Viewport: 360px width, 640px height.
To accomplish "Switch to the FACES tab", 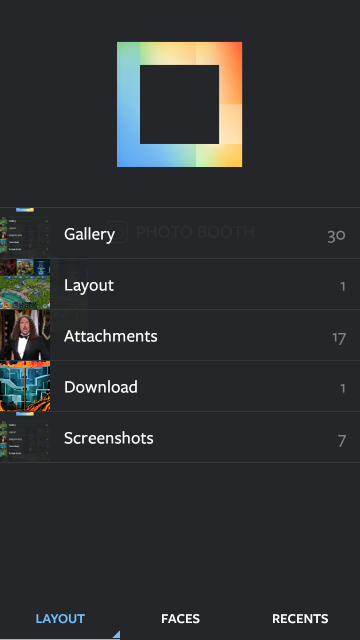I will 180,619.
